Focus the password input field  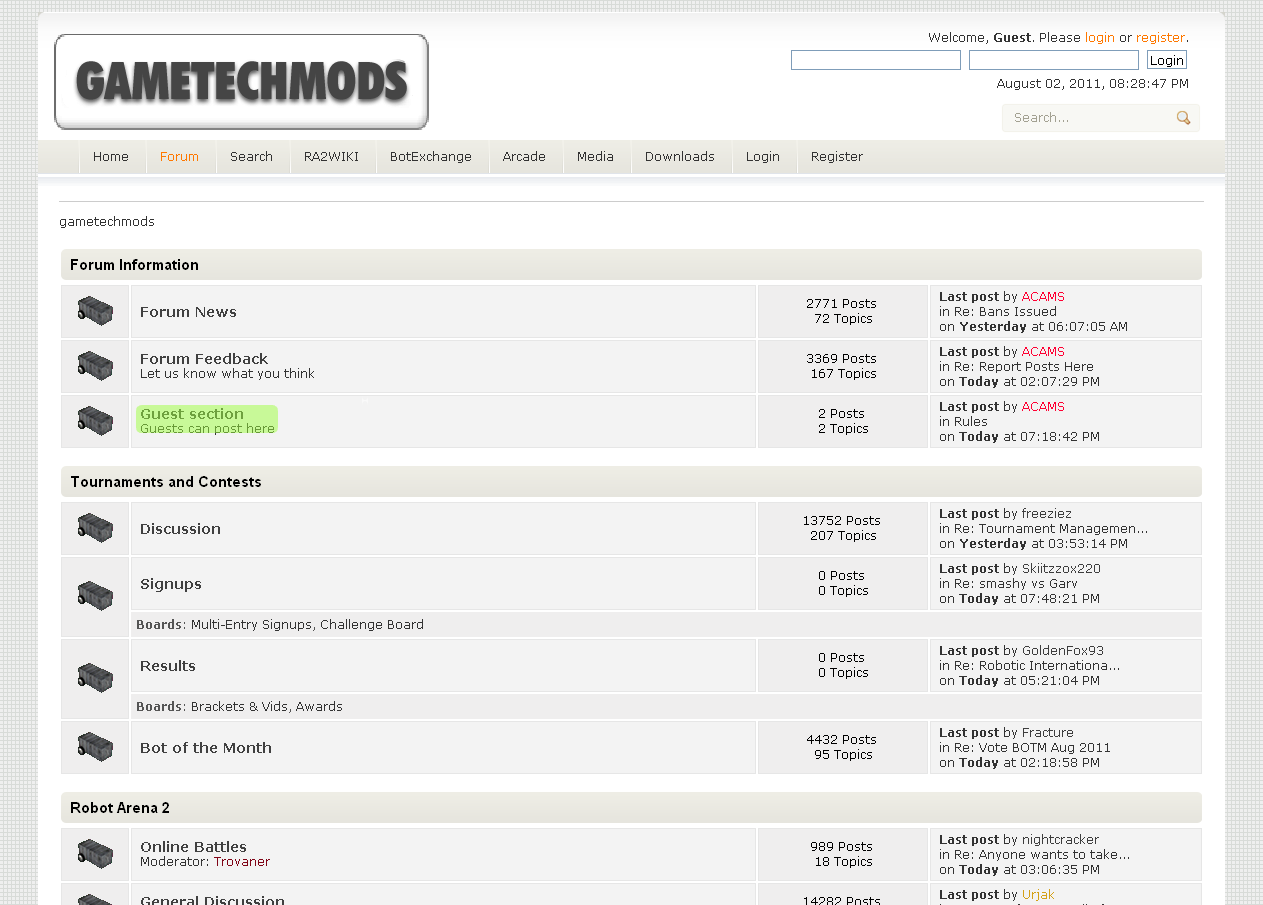pos(1054,60)
